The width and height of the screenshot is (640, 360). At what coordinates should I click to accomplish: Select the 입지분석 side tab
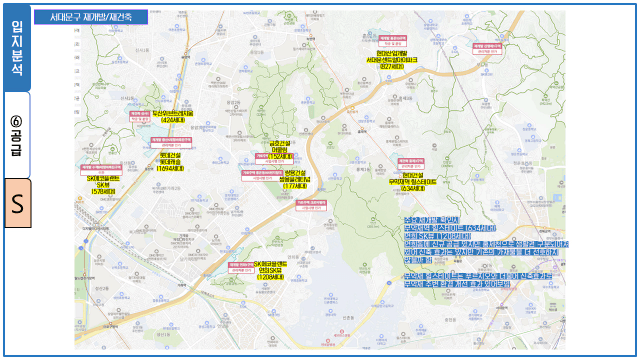point(17,48)
